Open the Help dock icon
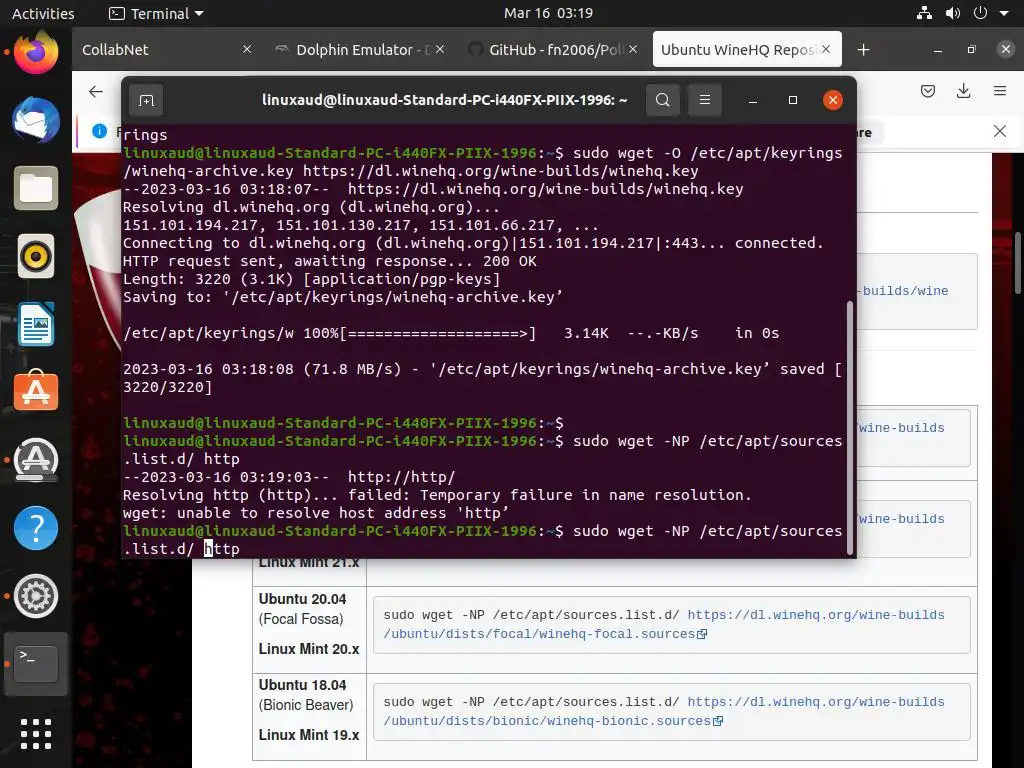Screen dimensions: 1024x768 (x=36, y=528)
